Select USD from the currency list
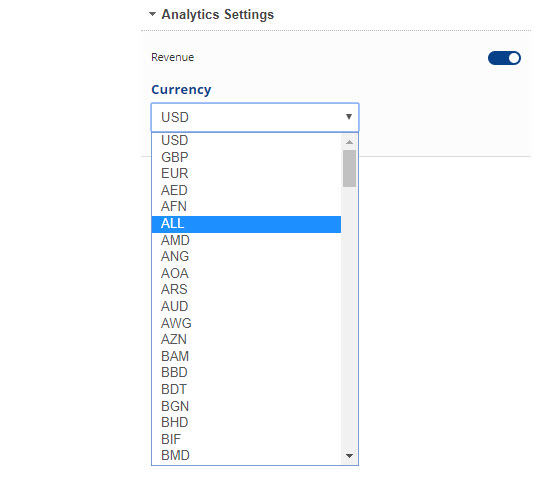 coord(246,141)
